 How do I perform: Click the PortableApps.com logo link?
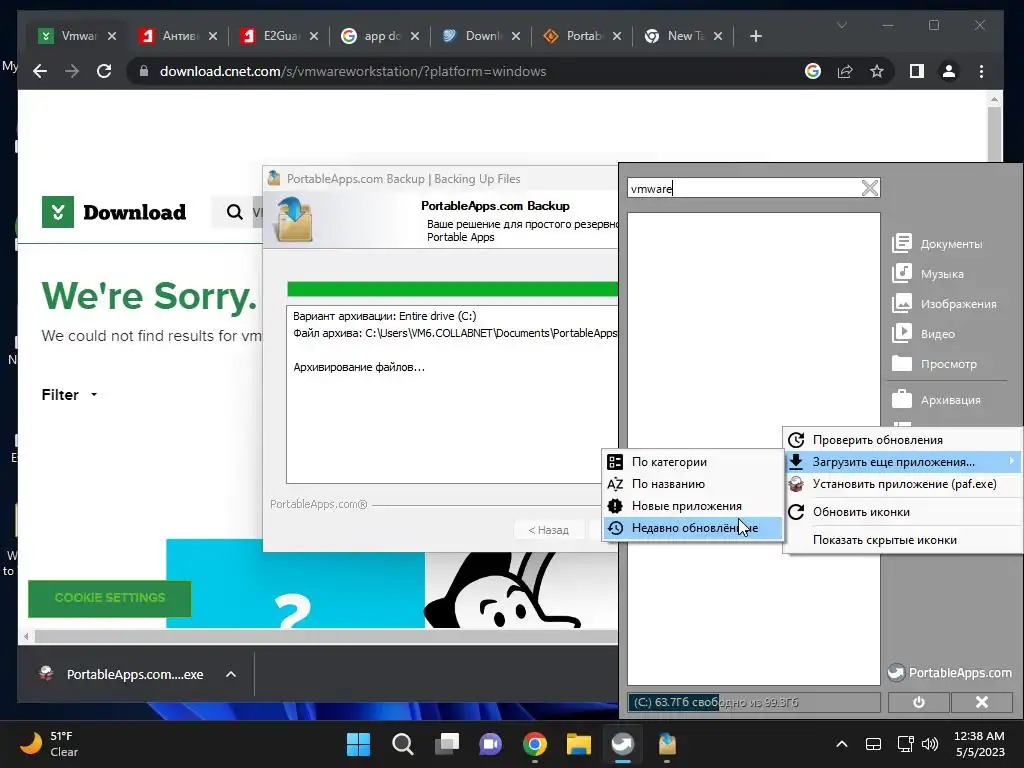click(x=950, y=673)
